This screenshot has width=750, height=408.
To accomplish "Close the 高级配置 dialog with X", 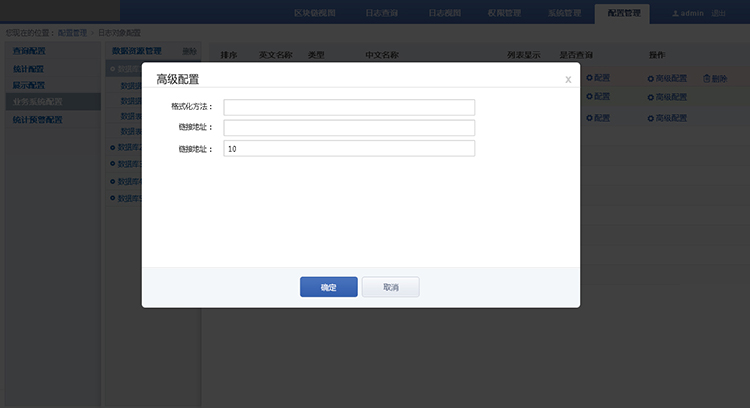I will pyautogui.click(x=568, y=79).
